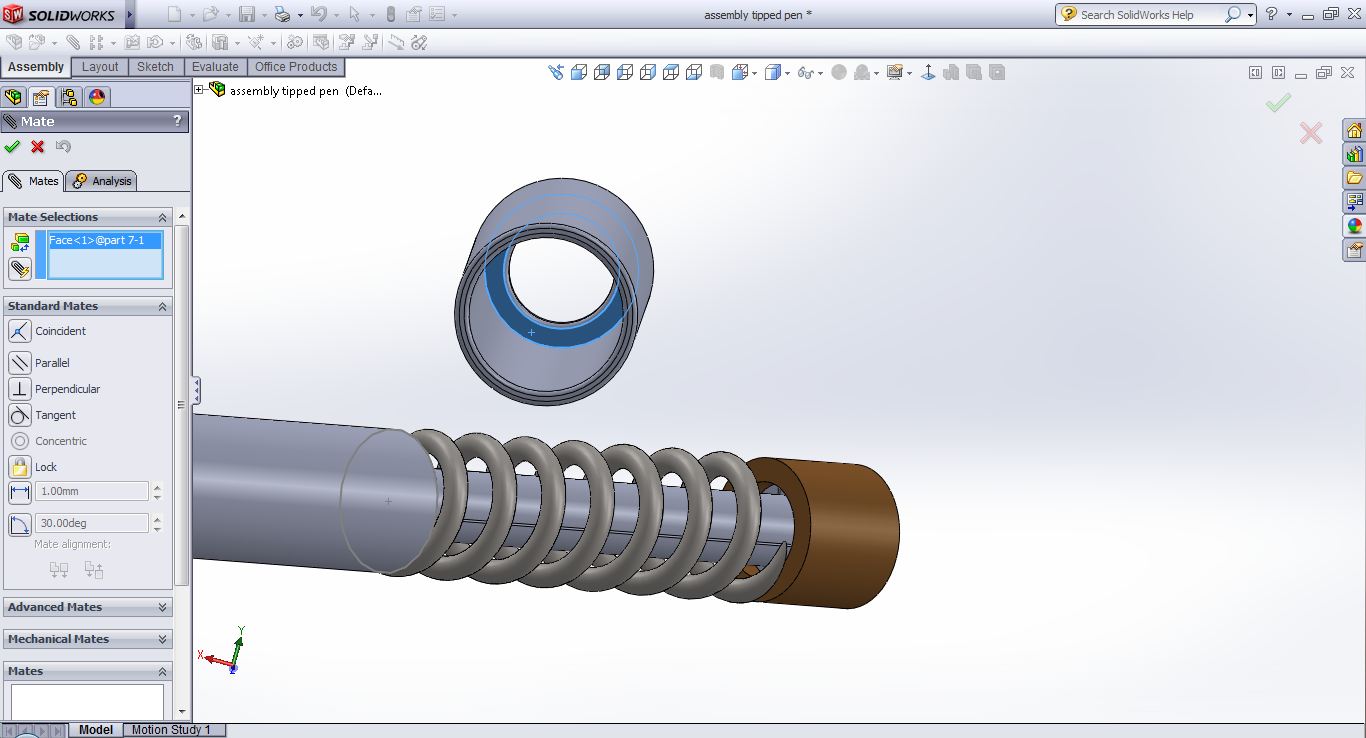Open Custom Properties task pane icon
This screenshot has width=1366, height=738.
click(x=1354, y=250)
